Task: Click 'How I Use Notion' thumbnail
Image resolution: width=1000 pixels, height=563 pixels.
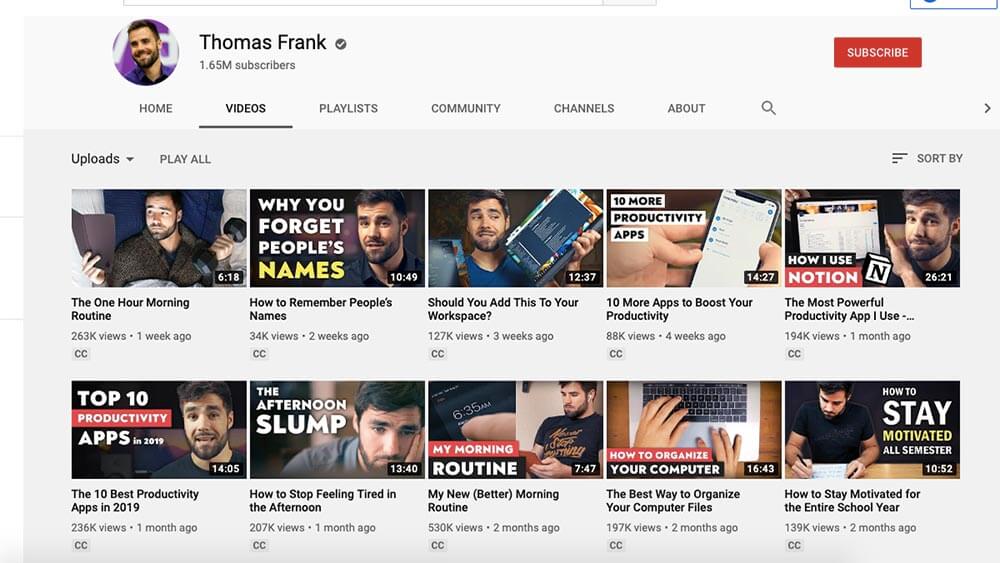Action: coord(872,238)
